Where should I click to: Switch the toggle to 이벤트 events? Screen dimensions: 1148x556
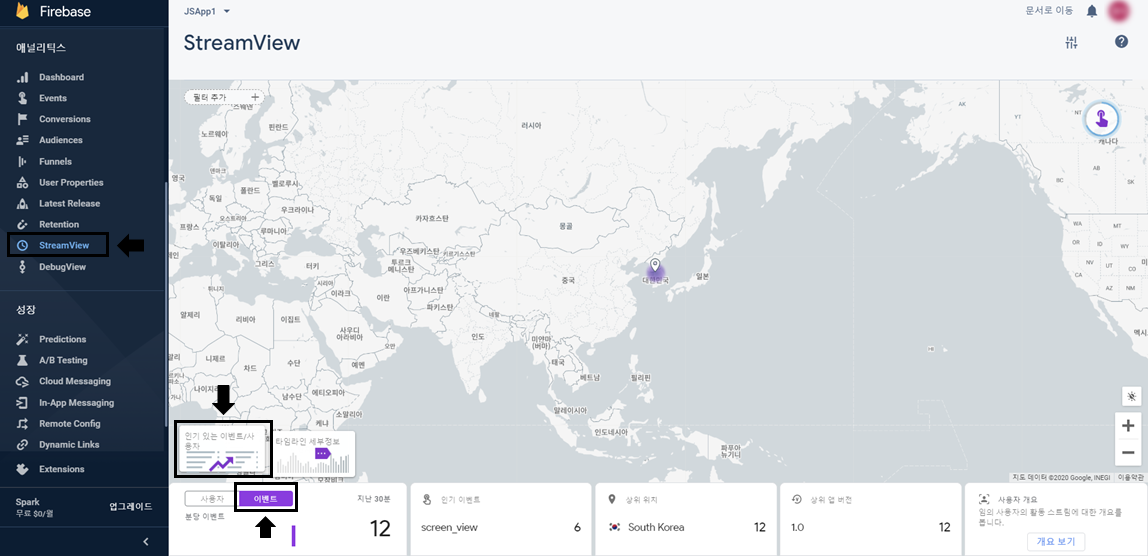point(266,500)
